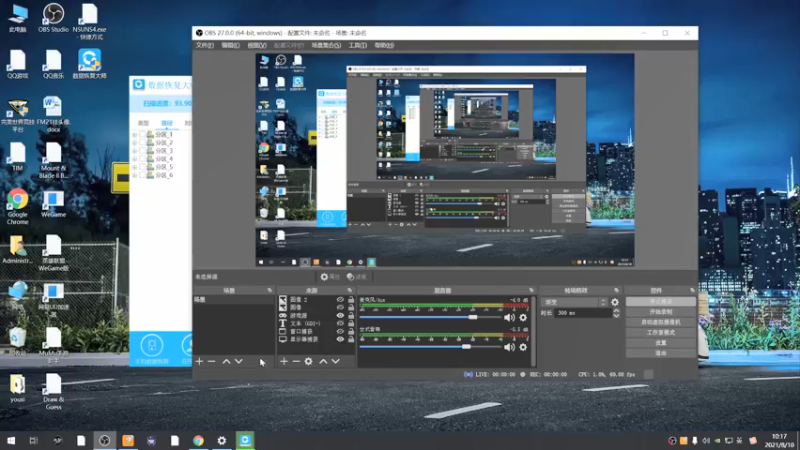Open the QQ音乐 desktop shortcut
This screenshot has width=800, height=450.
53,64
